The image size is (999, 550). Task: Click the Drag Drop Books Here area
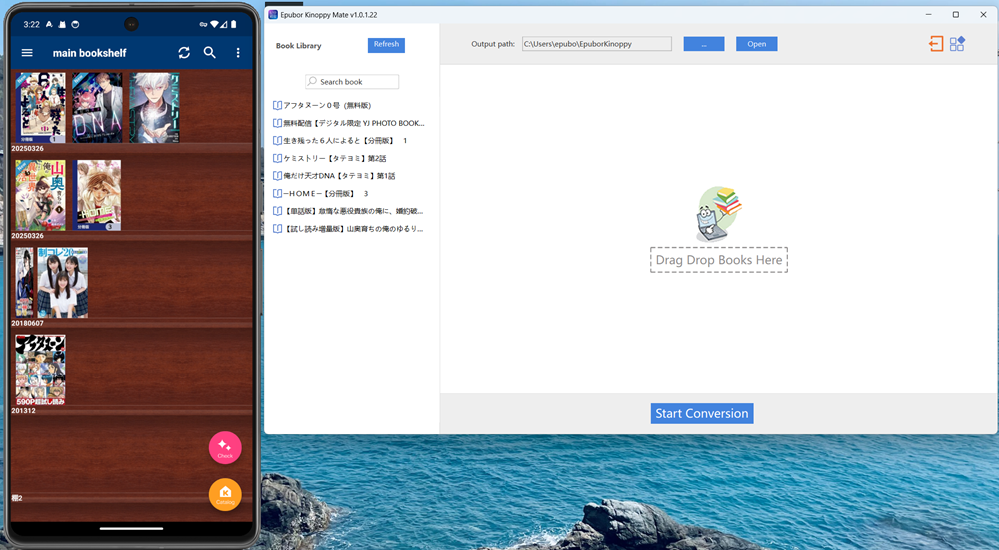point(718,260)
